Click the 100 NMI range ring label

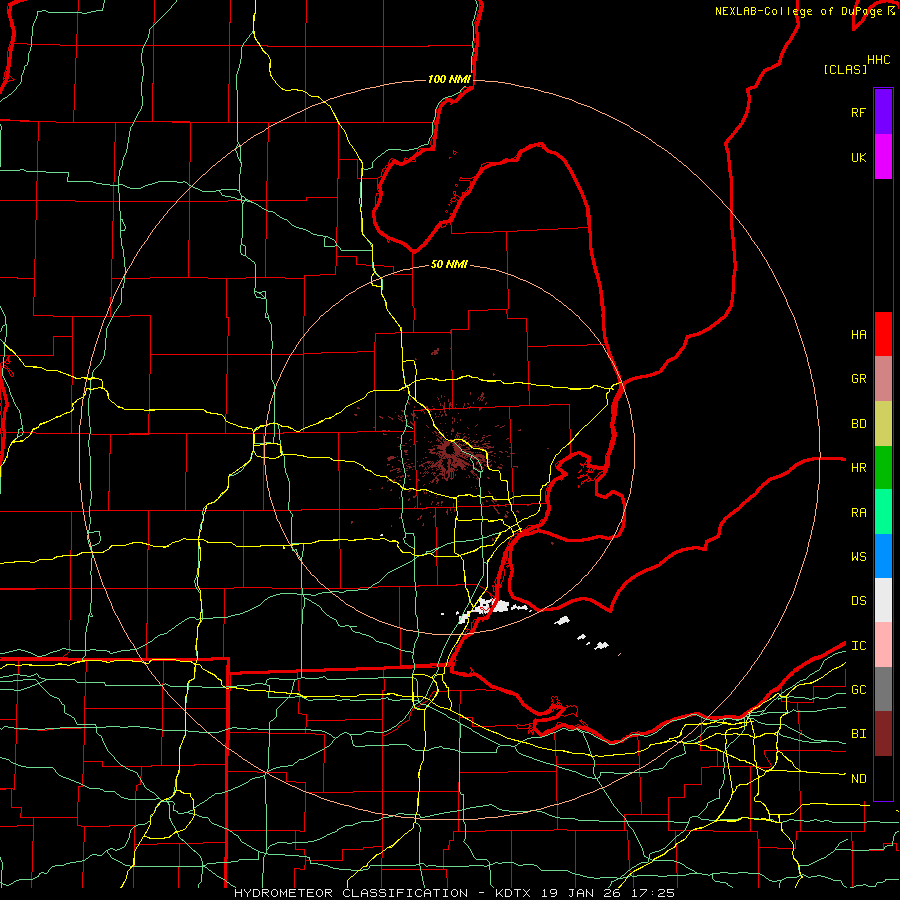449,79
